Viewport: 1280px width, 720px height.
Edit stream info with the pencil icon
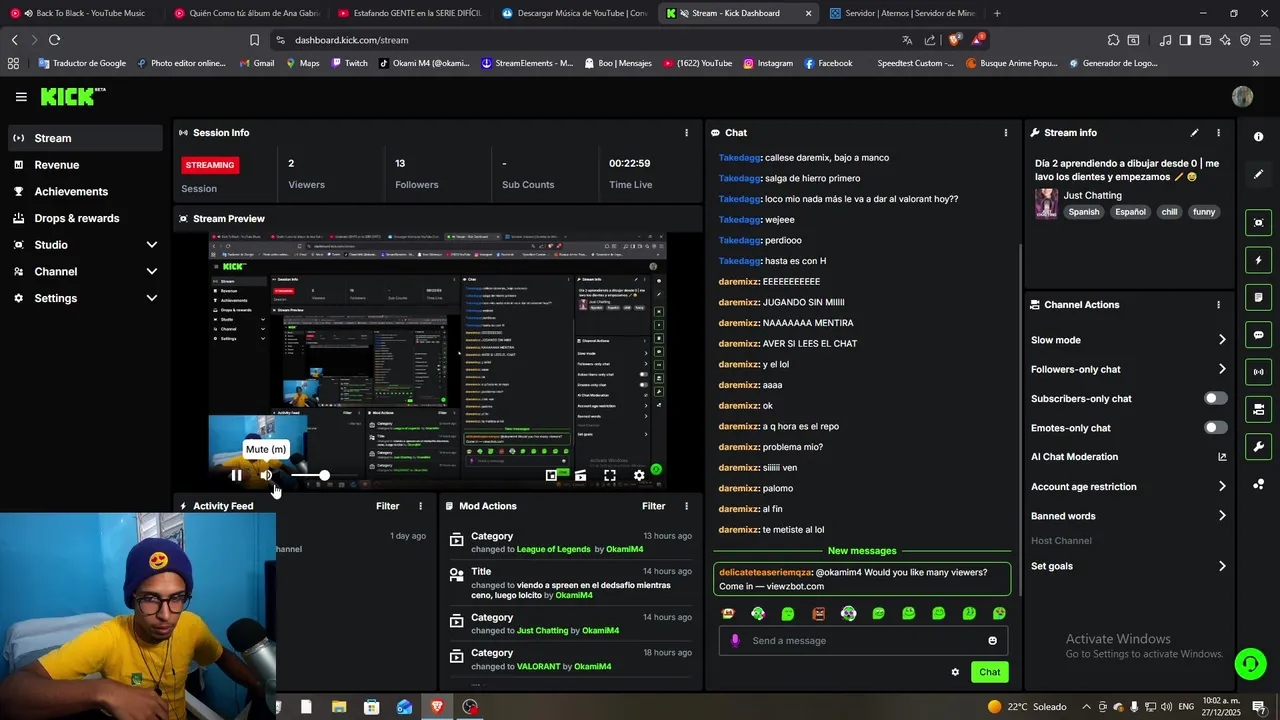tap(1194, 132)
